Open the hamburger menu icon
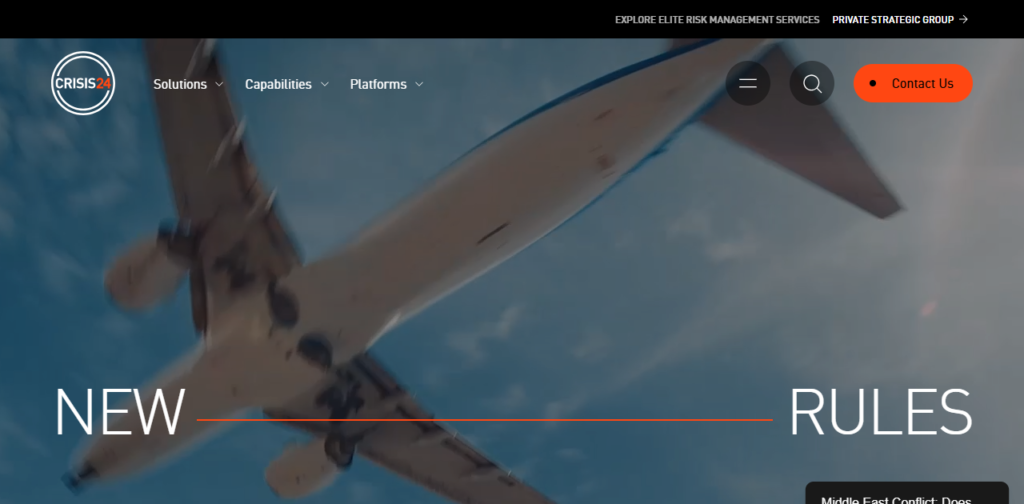This screenshot has height=504, width=1024. (748, 84)
